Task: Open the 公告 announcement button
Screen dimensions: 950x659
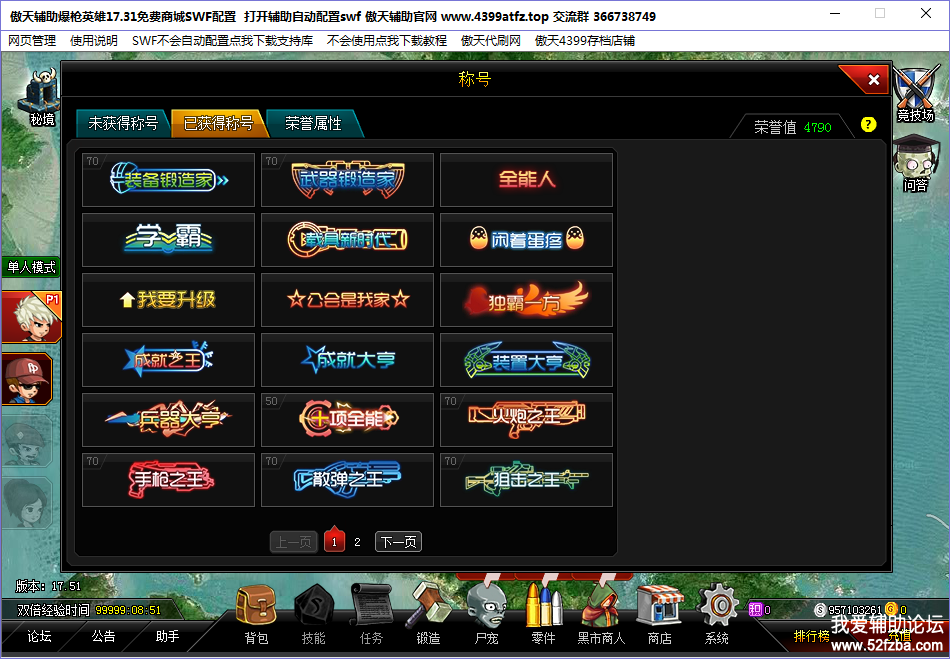Action: point(103,636)
